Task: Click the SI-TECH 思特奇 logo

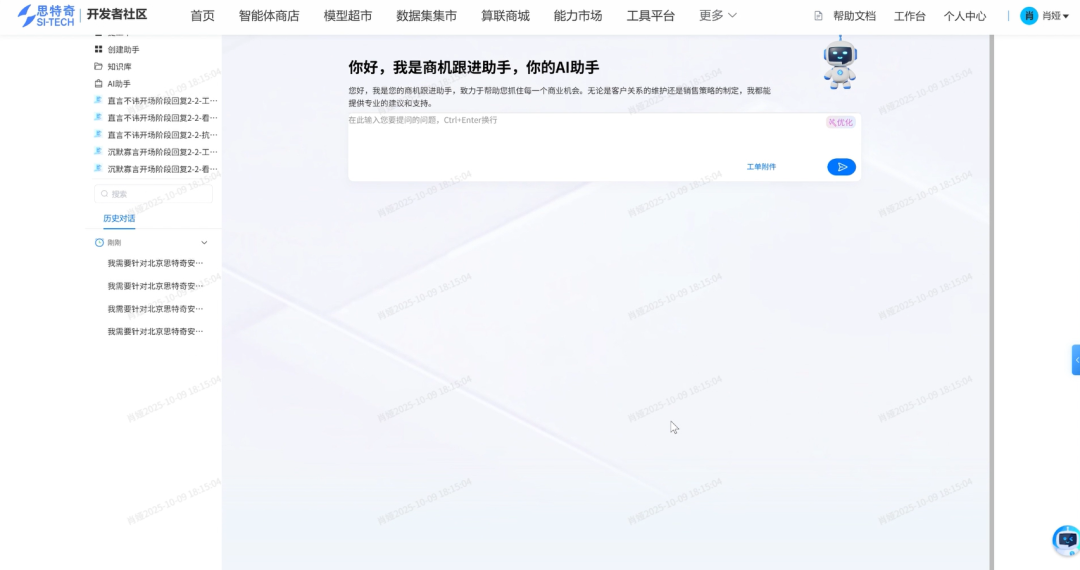Action: pos(46,15)
